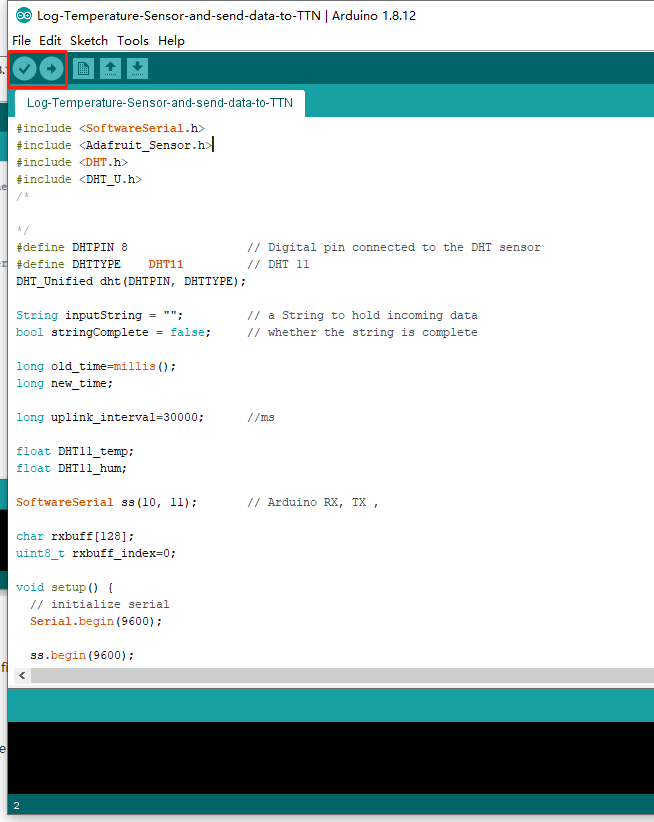Click the Arduino logo in title bar
Image resolution: width=654 pixels, height=822 pixels.
tap(24, 15)
